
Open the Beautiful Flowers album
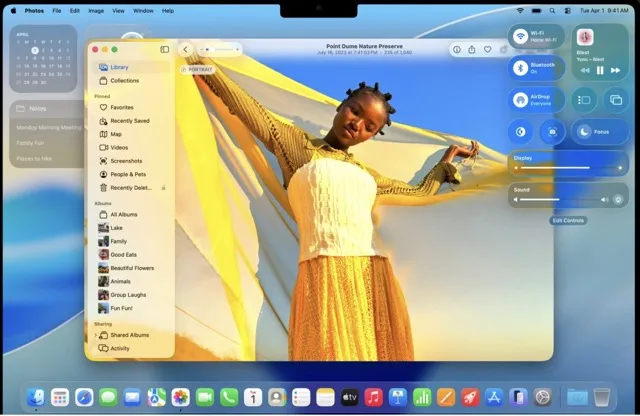pos(131,268)
